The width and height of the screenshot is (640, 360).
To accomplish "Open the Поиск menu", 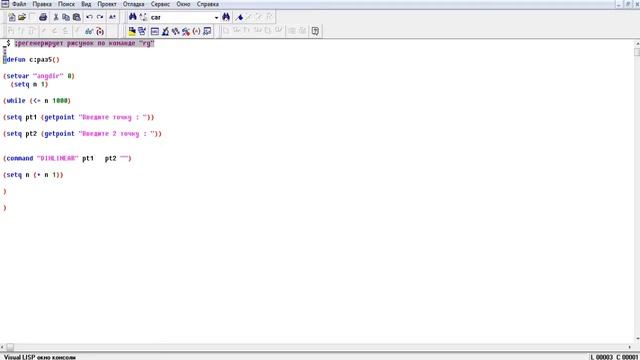I will pyautogui.click(x=66, y=4).
